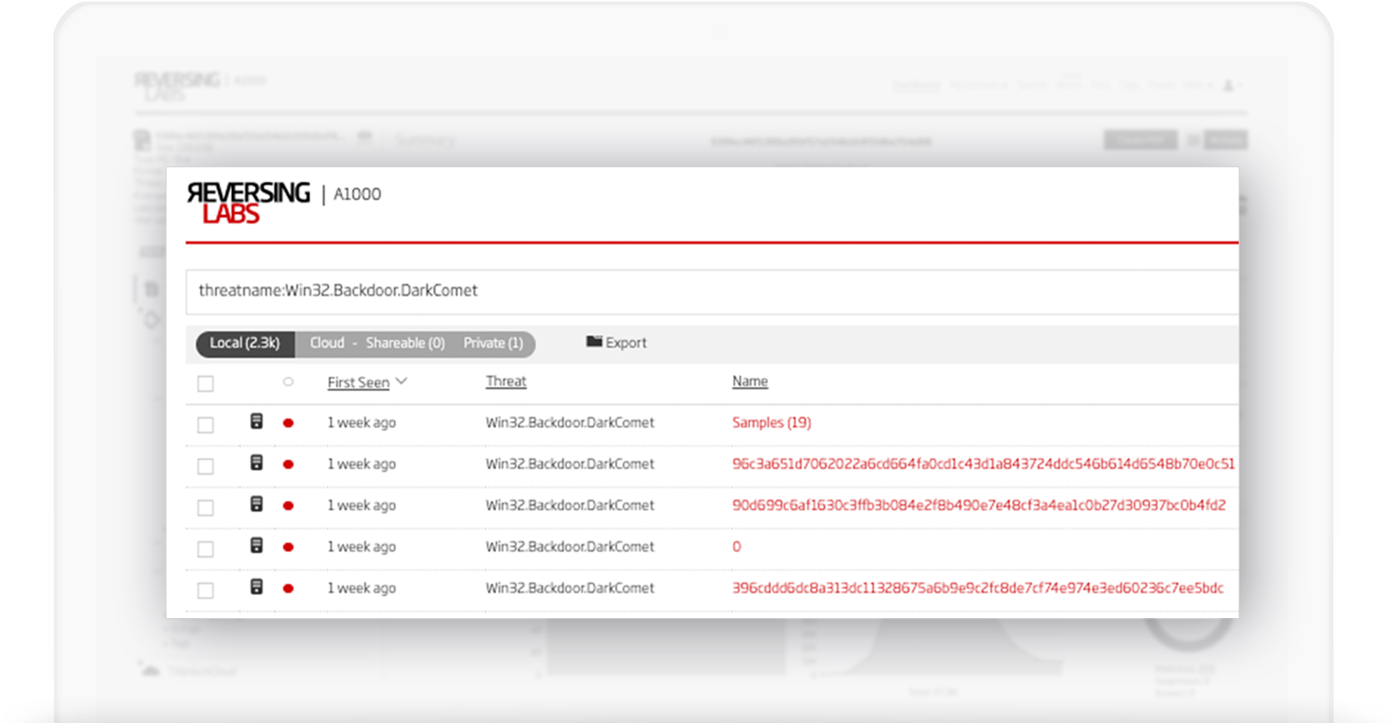Screen dimensions: 1400x723
Task: Switch to the Local (2.3k) tab
Action: [x=245, y=343]
